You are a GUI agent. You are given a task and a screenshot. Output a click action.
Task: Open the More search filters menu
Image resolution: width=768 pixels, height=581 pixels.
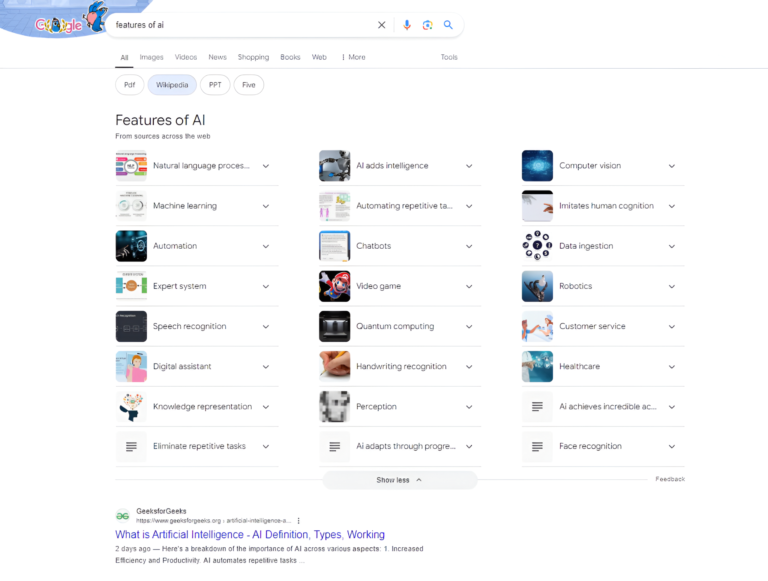tap(354, 57)
